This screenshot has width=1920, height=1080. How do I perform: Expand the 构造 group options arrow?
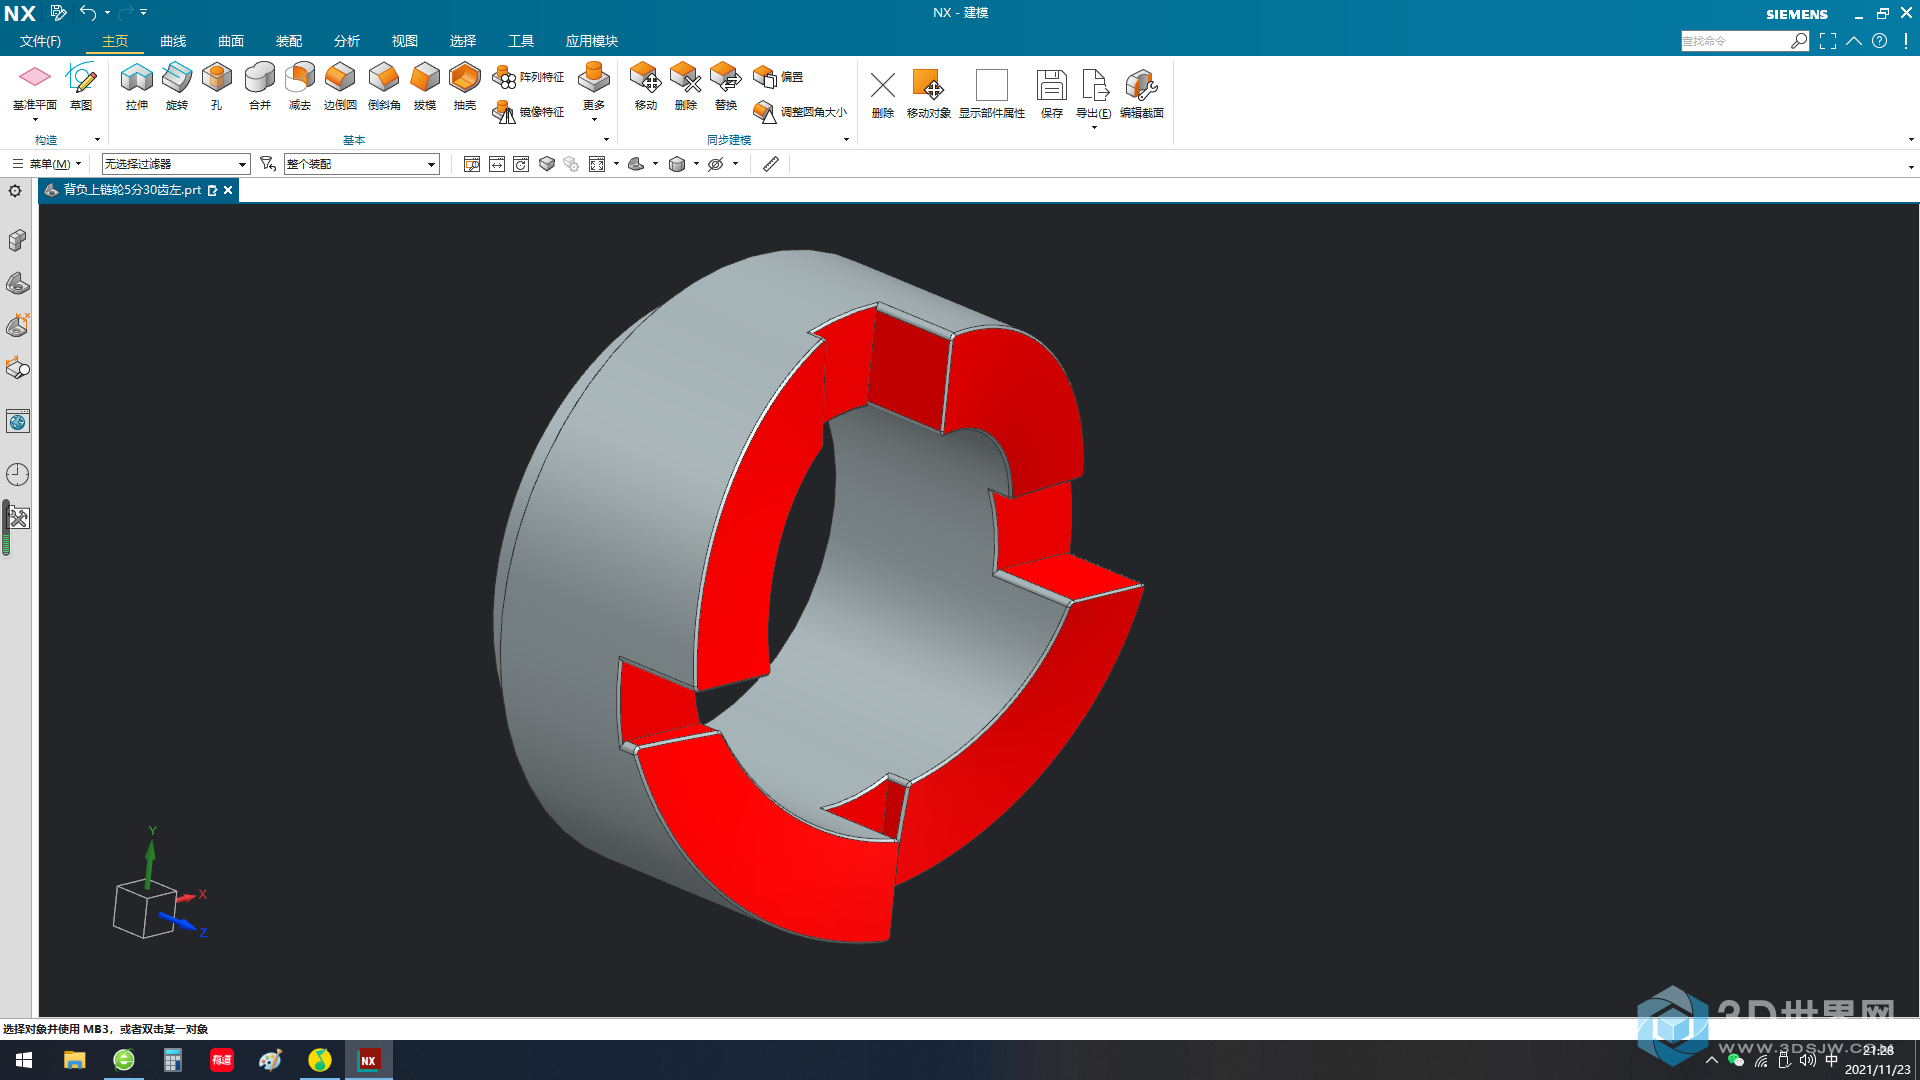(97, 140)
